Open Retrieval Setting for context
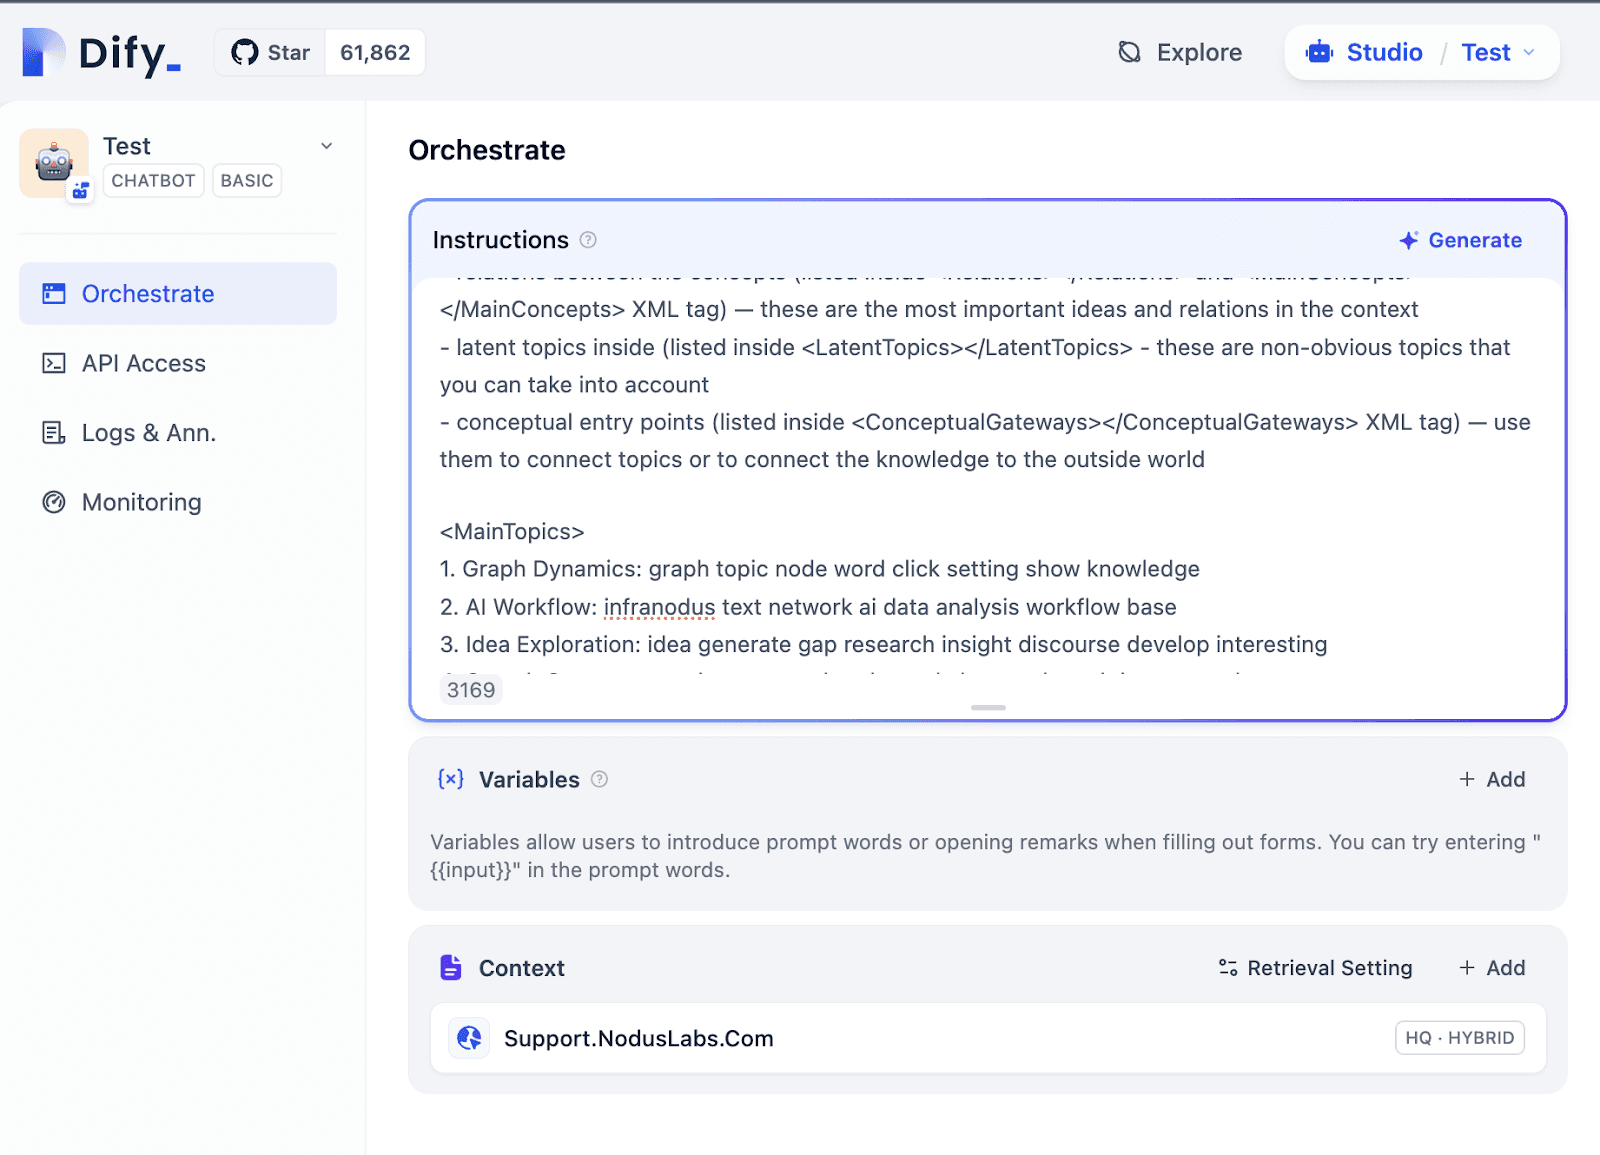Image resolution: width=1600 pixels, height=1155 pixels. pos(1315,968)
